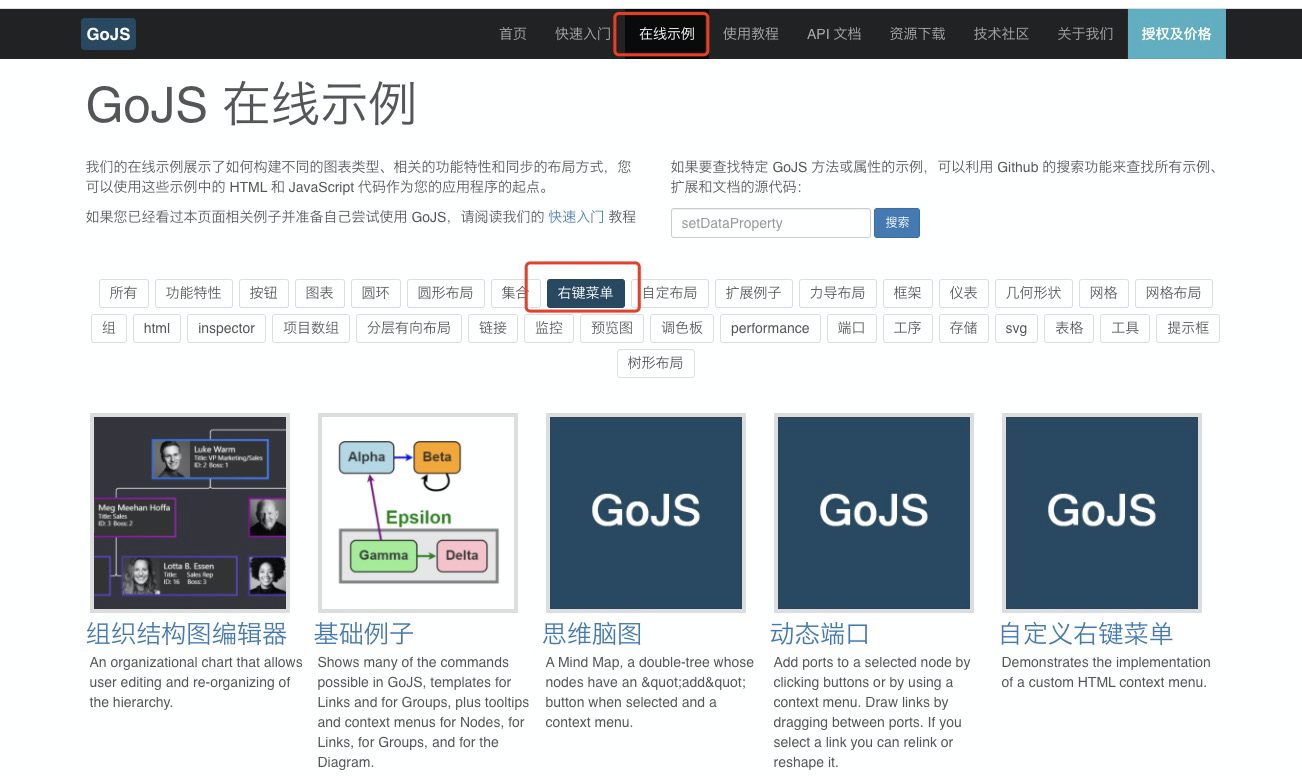Select the 树形布局 filter
The height and width of the screenshot is (776, 1302).
[655, 363]
